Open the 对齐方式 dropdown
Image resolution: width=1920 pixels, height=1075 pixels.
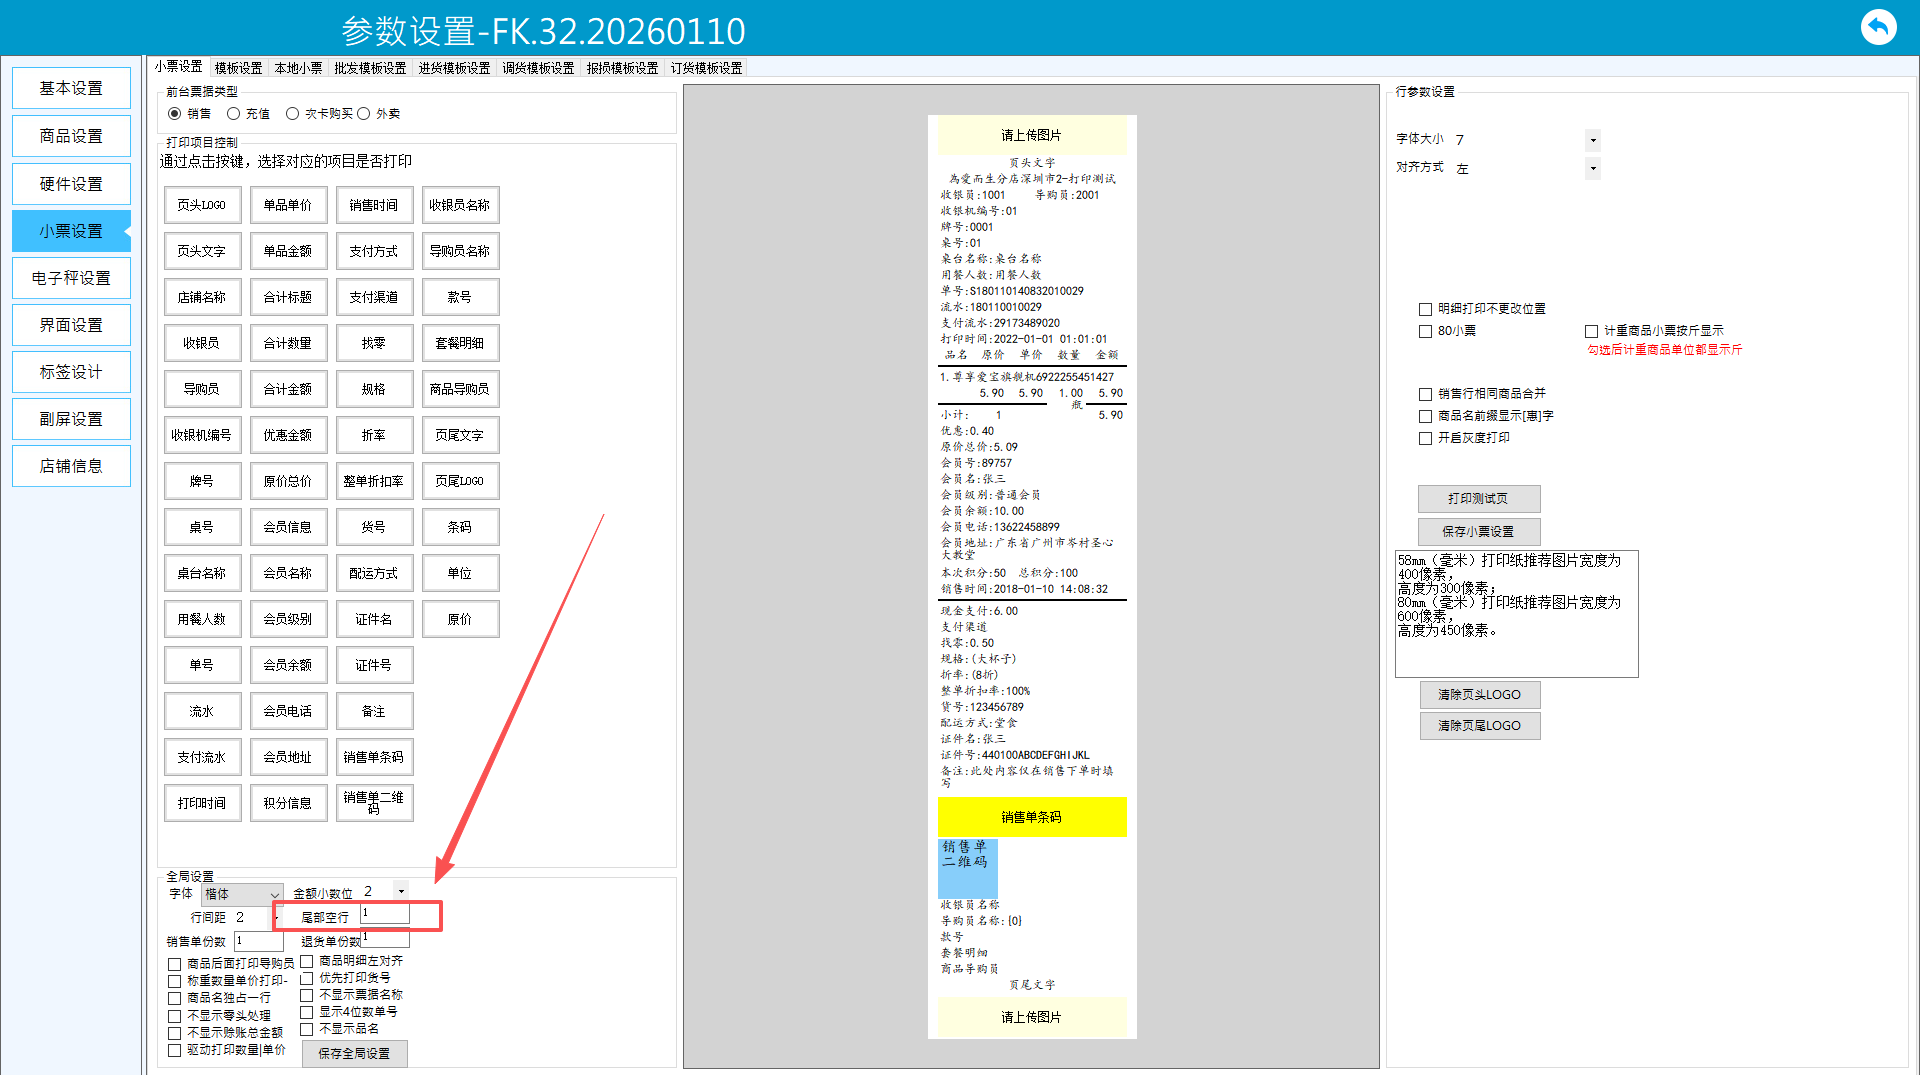(1593, 169)
